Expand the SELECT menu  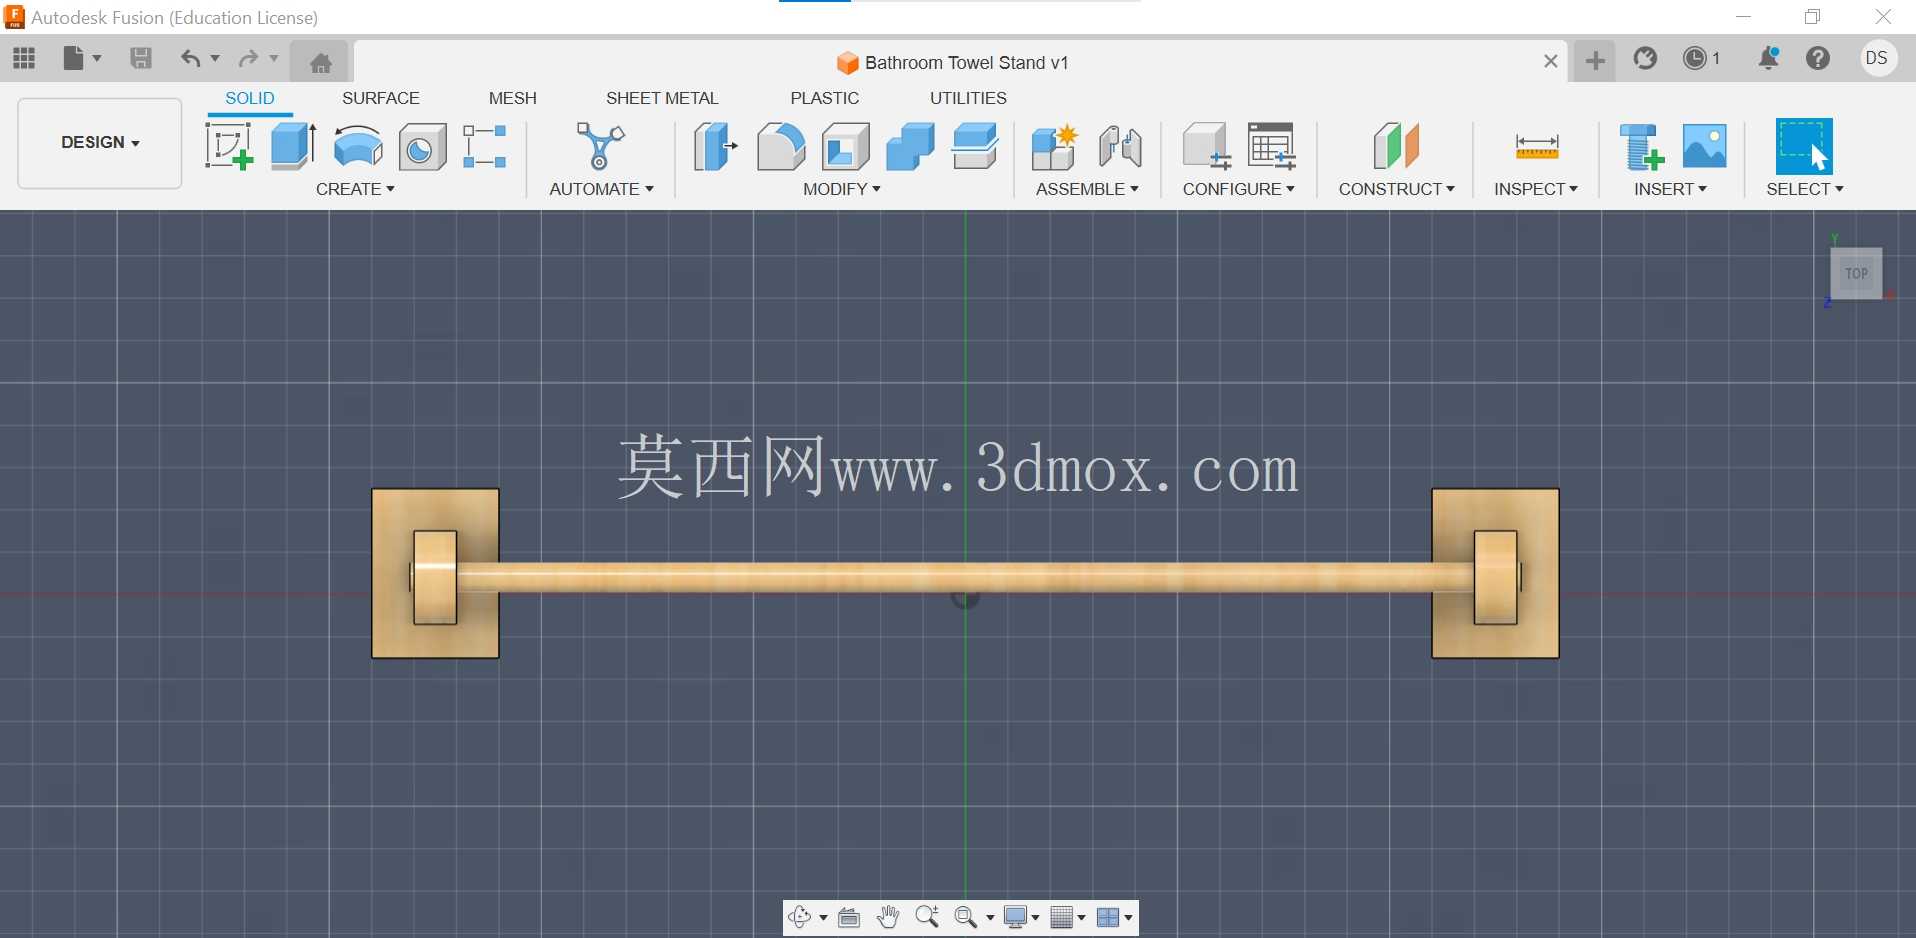coord(1804,189)
